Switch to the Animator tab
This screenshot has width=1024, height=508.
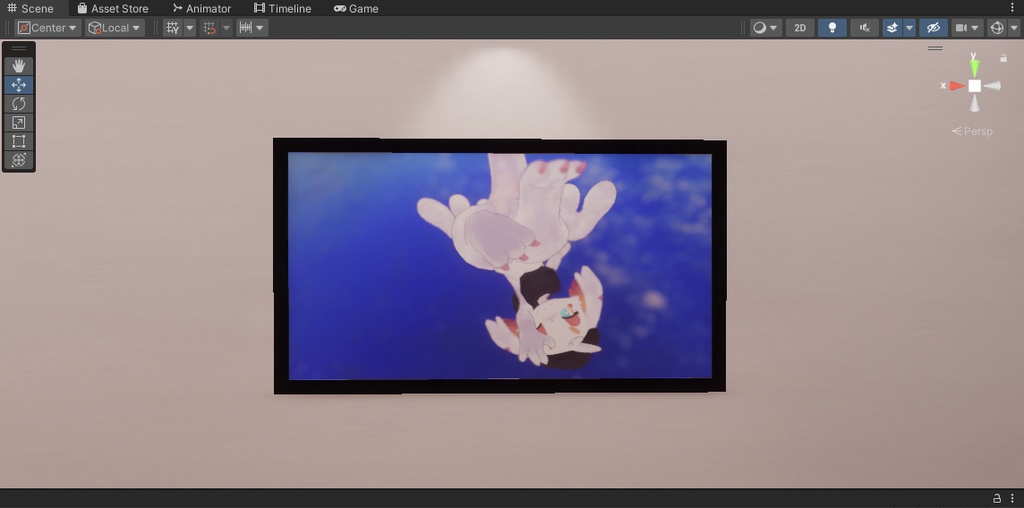click(201, 8)
